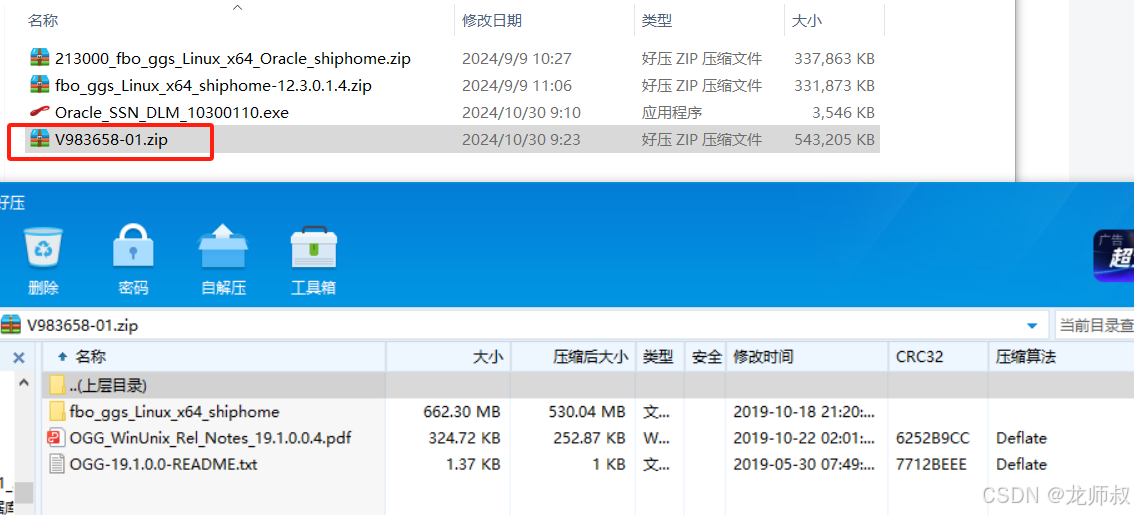Image resolution: width=1134 pixels, height=515 pixels.
Task: Click the 应用程序 type cell
Action: [672, 113]
